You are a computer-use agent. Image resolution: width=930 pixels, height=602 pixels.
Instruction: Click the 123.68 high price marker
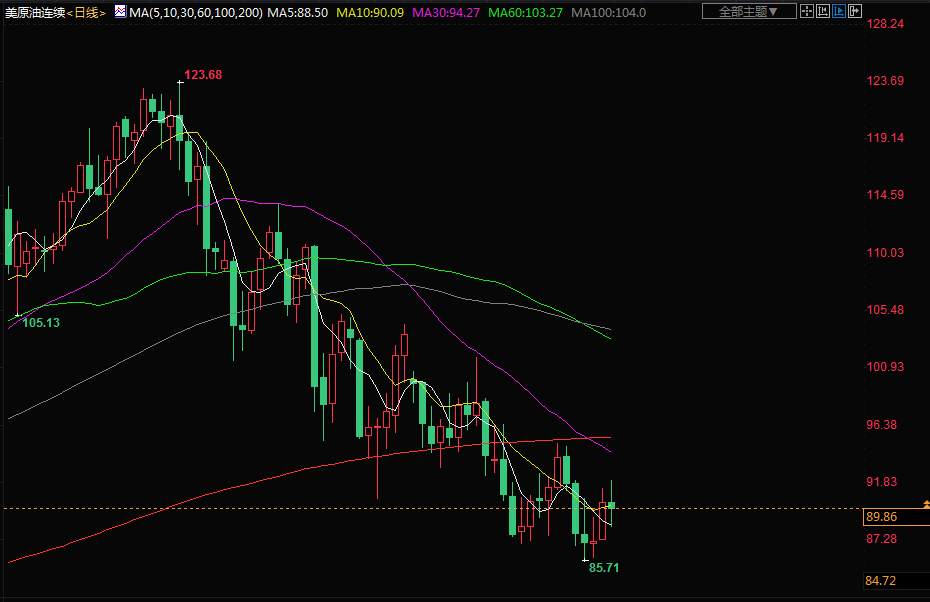pos(203,75)
